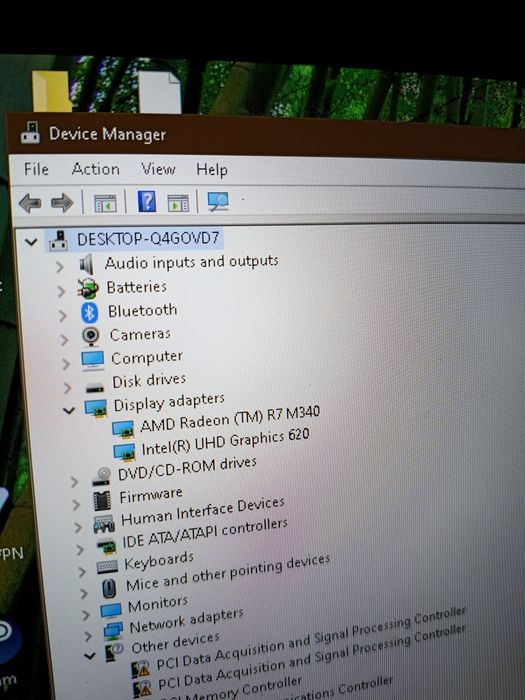Collapse the Other devices node
Image resolution: width=525 pixels, height=700 pixels.
coord(90,656)
